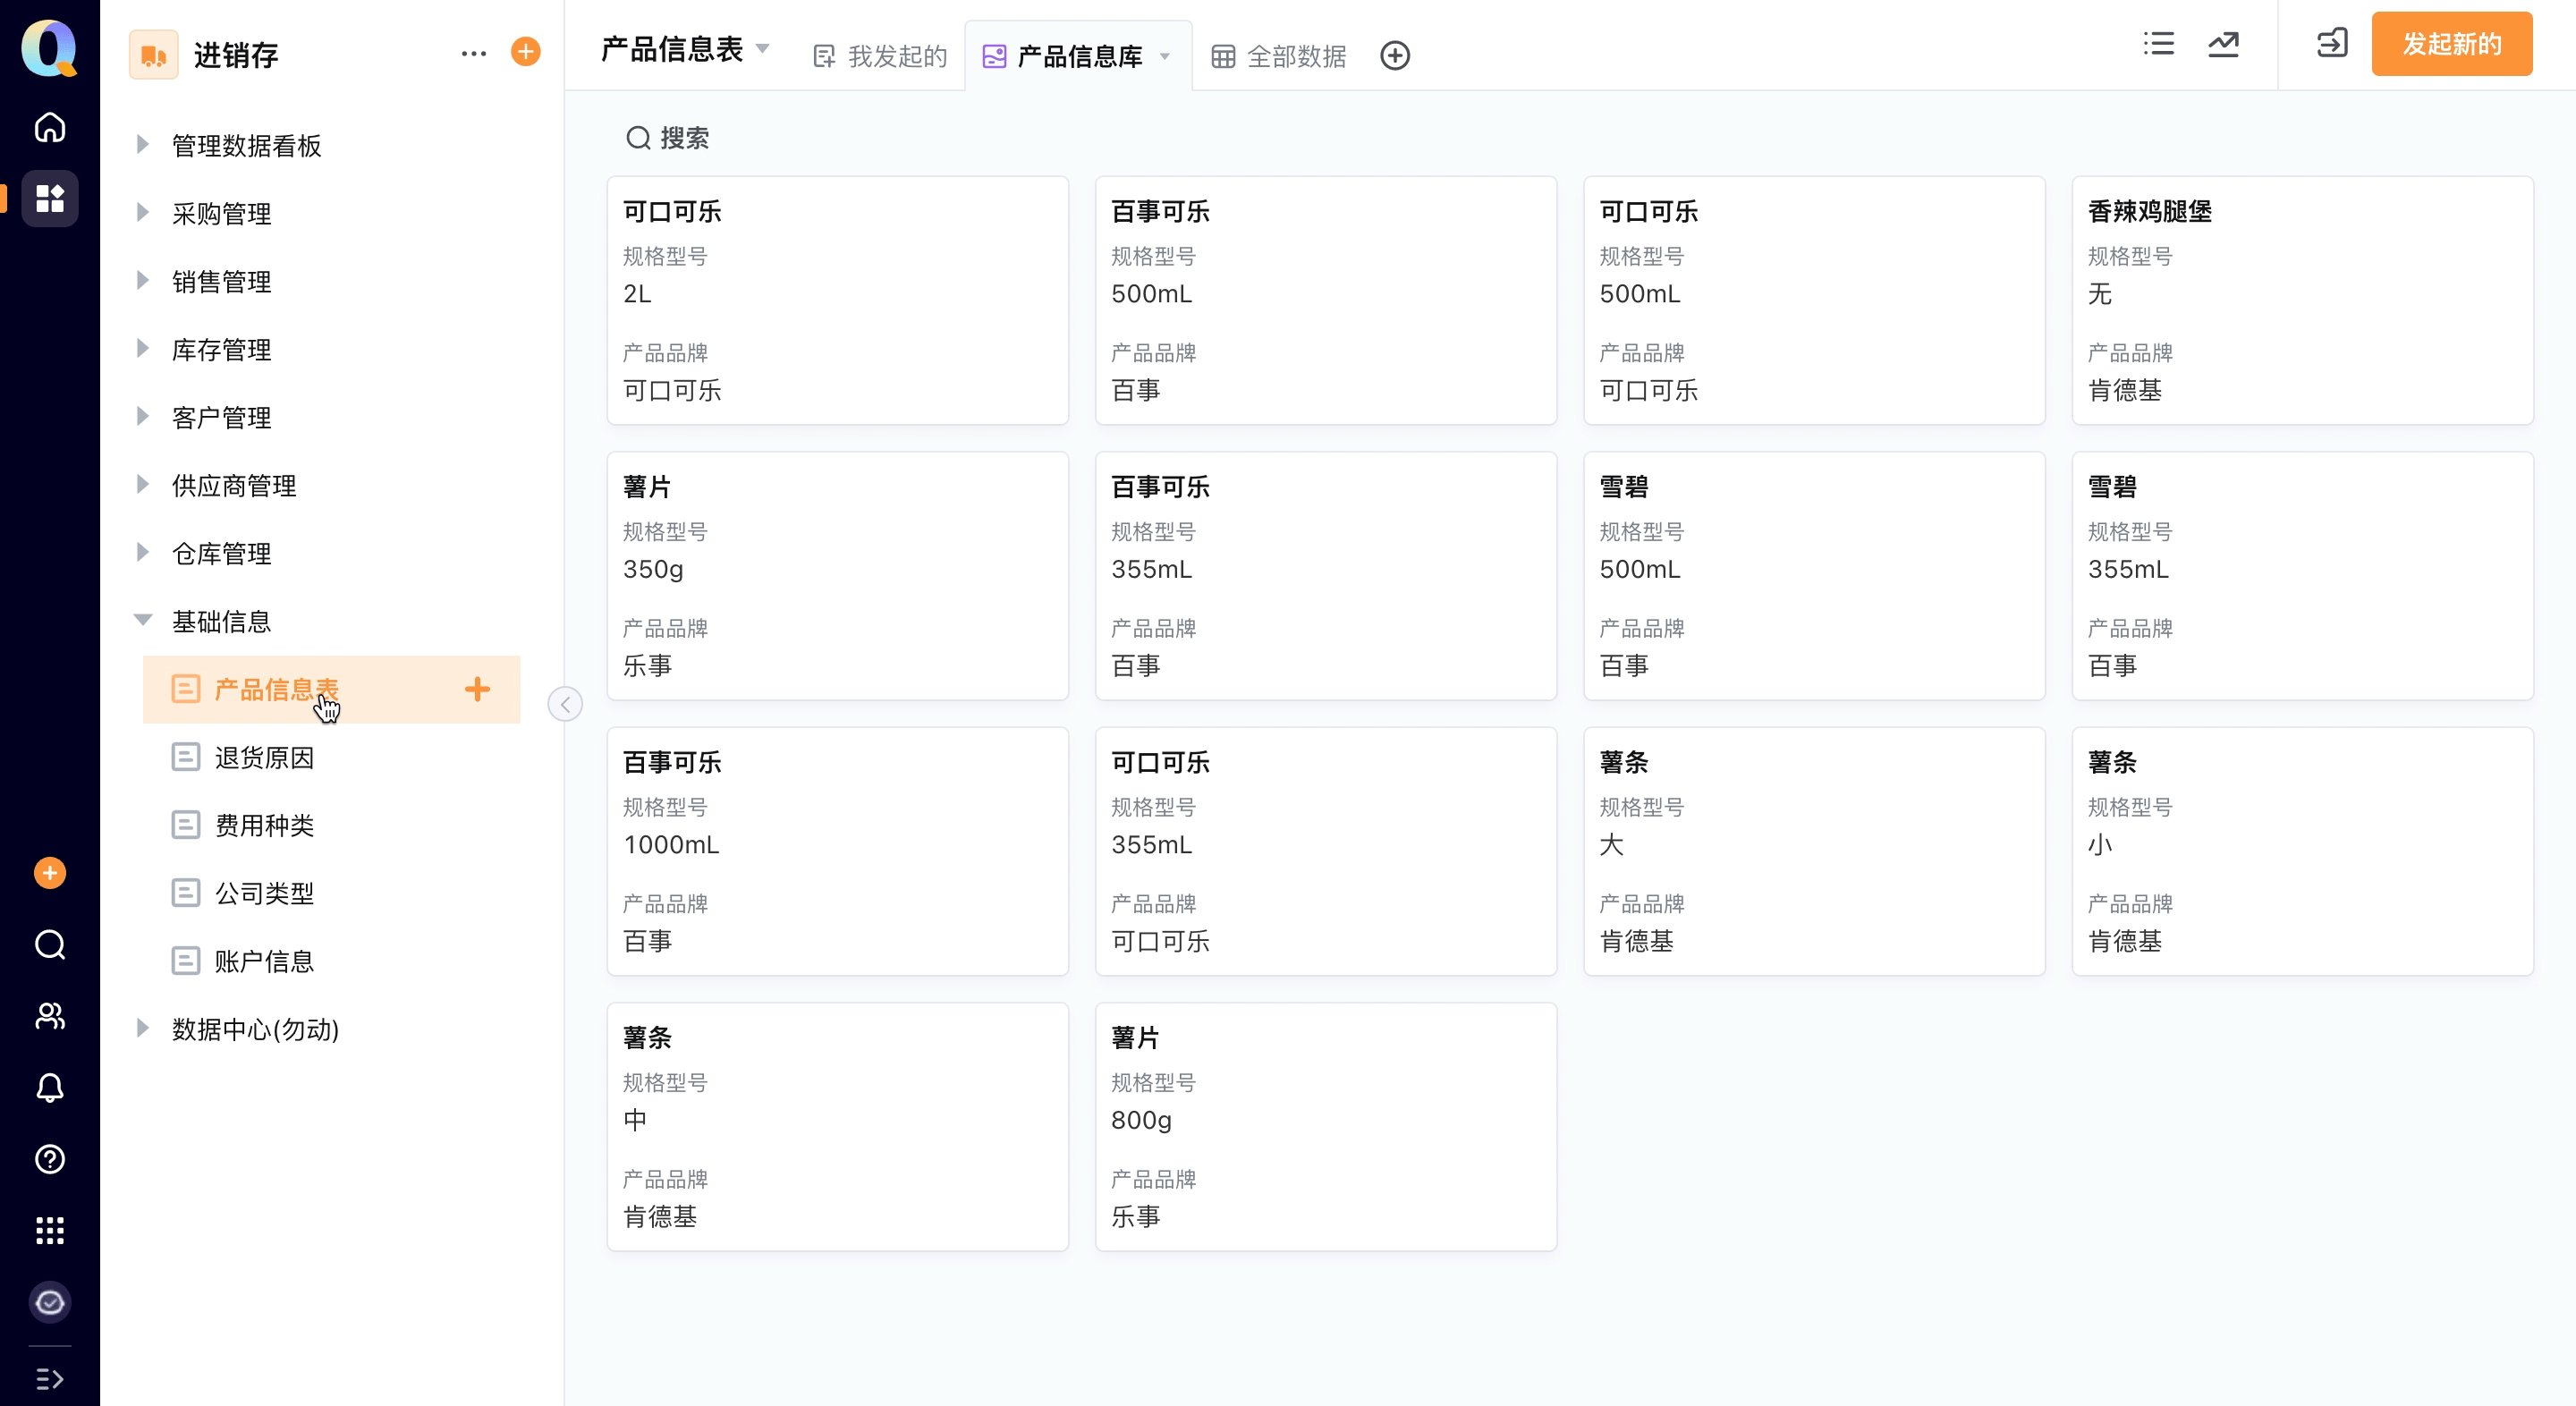
Task: Open the 薯条 中 card
Action: pos(837,1126)
